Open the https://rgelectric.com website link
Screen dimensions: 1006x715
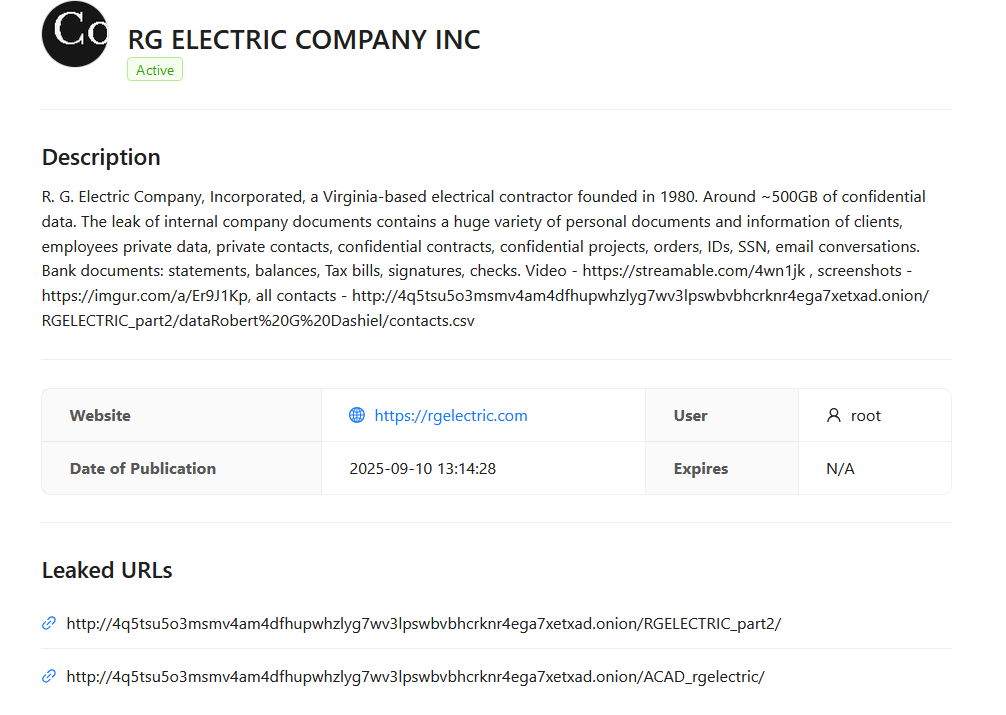pyautogui.click(x=451, y=415)
